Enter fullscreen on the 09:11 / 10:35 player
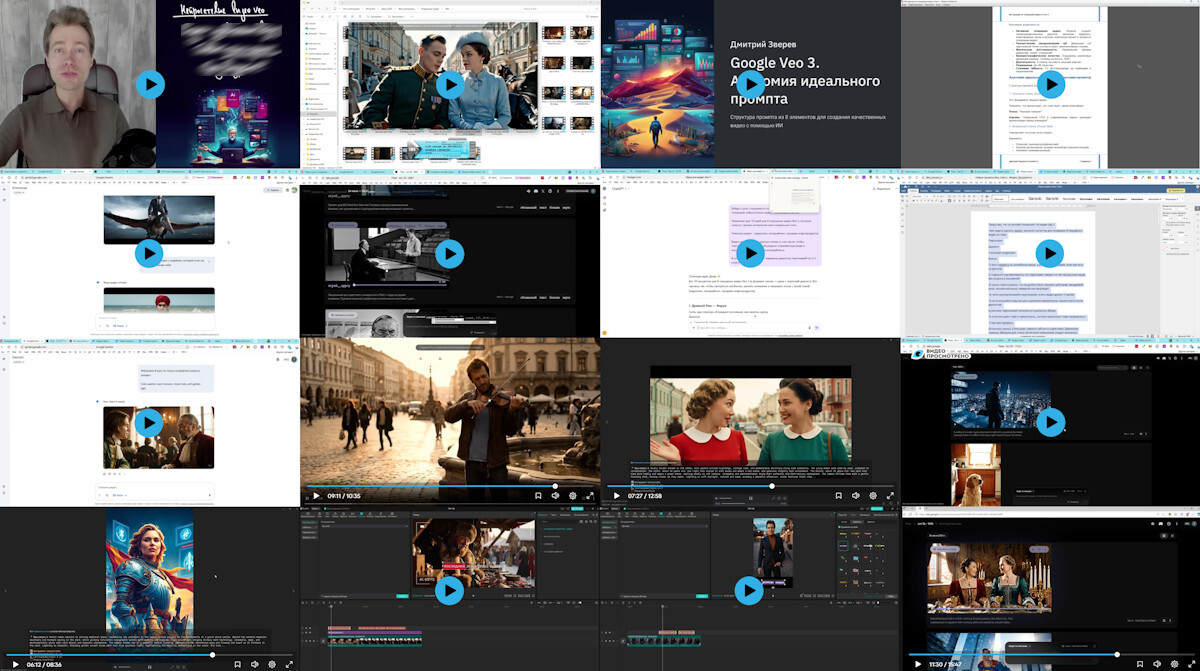 (590, 496)
